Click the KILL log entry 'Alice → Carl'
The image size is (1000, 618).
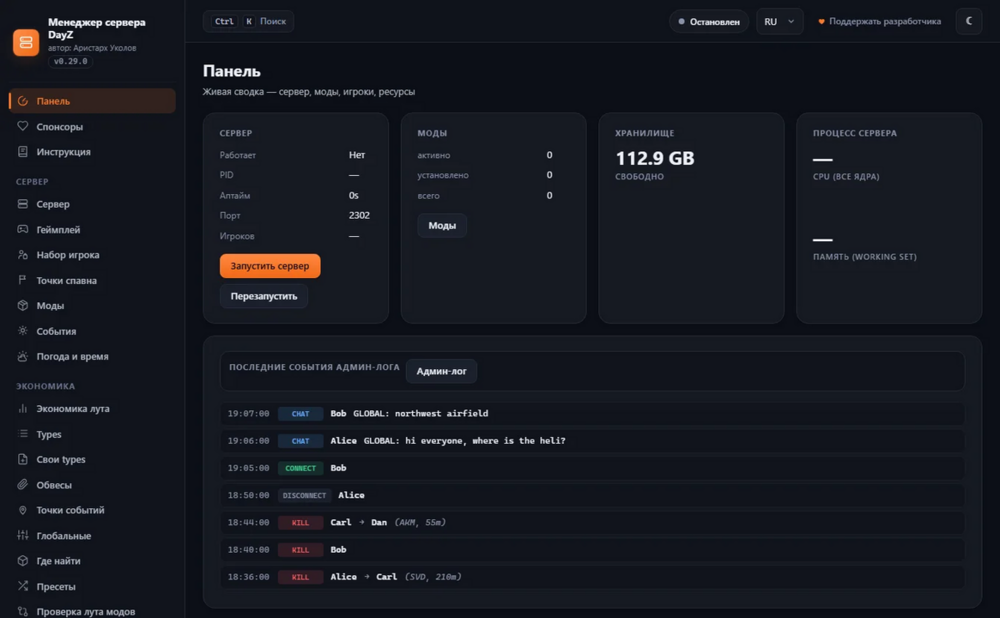(592, 577)
